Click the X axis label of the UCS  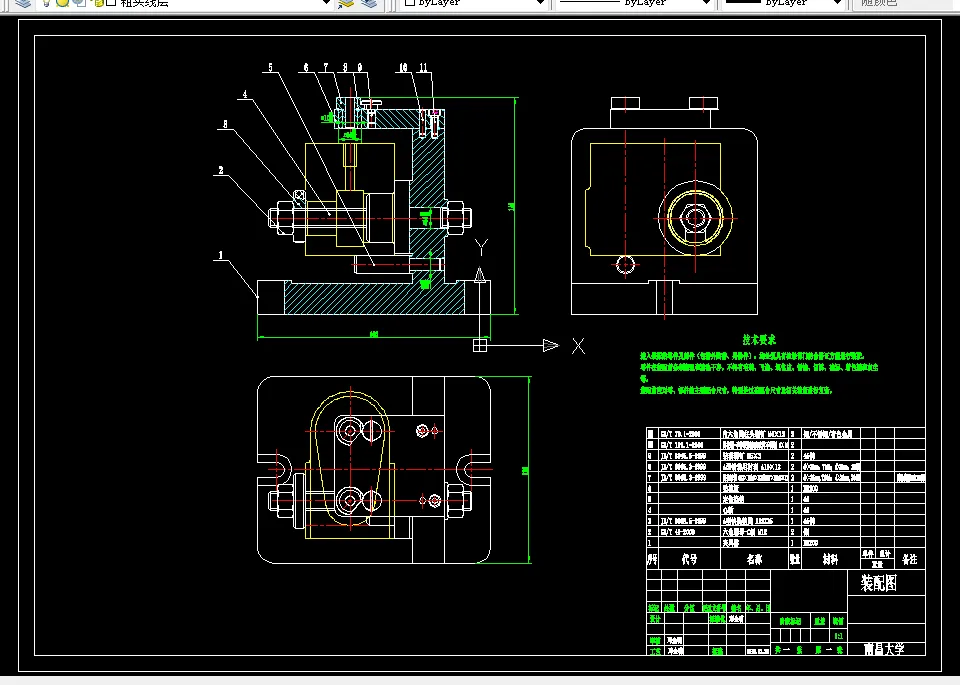578,346
